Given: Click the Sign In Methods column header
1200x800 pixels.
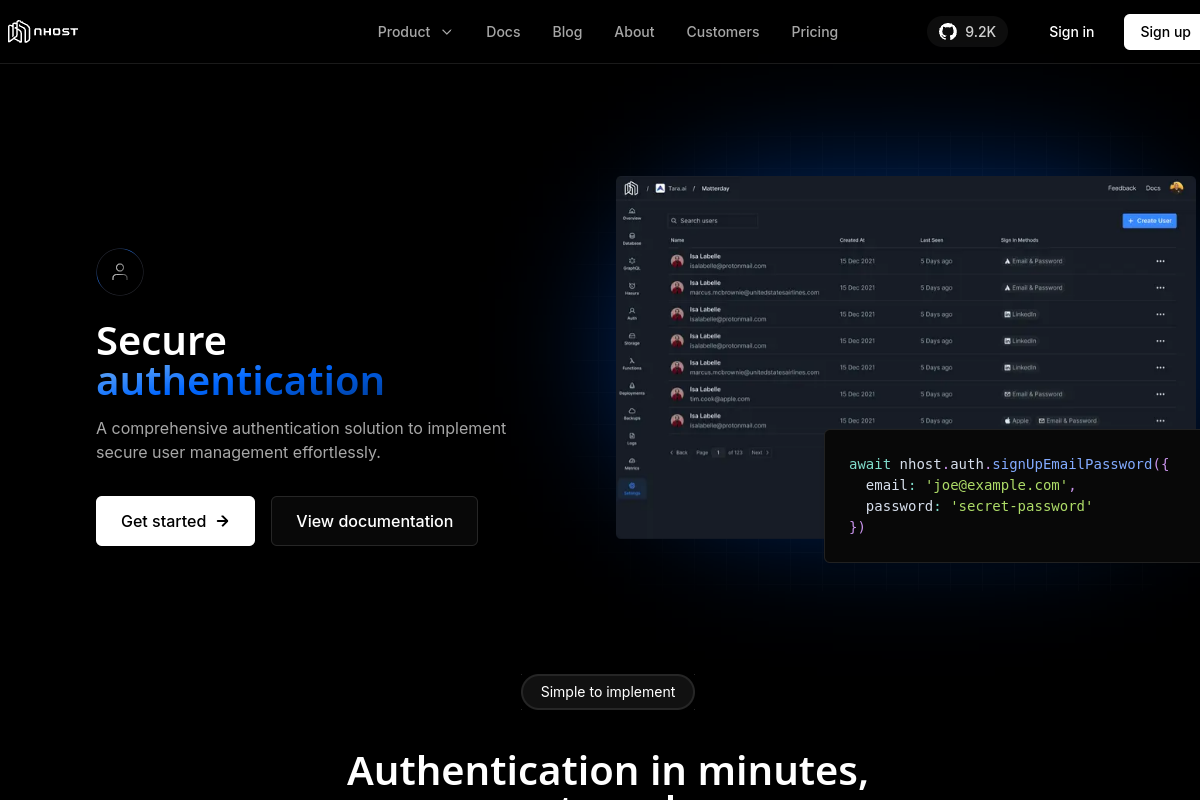Looking at the screenshot, I should point(1020,240).
